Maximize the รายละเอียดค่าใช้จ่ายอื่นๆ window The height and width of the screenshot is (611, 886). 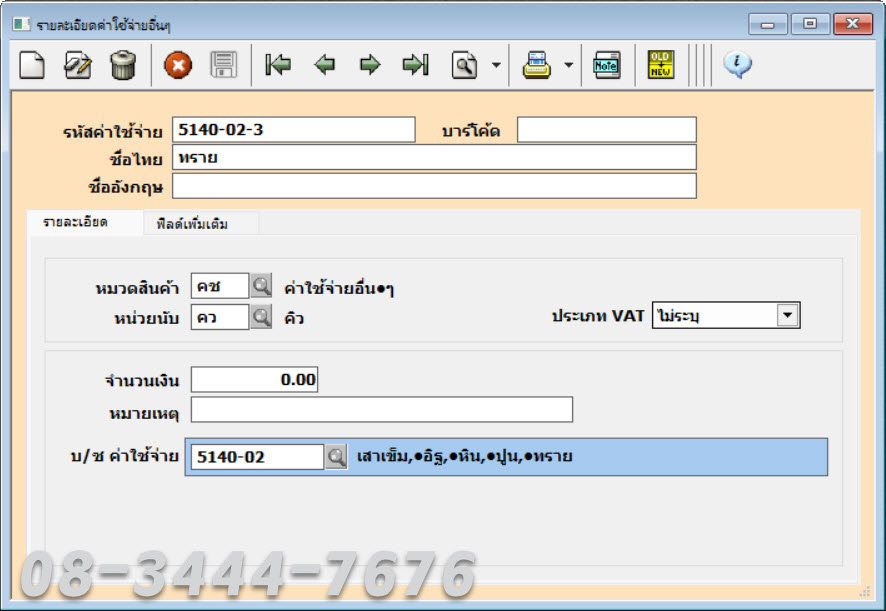[810, 24]
